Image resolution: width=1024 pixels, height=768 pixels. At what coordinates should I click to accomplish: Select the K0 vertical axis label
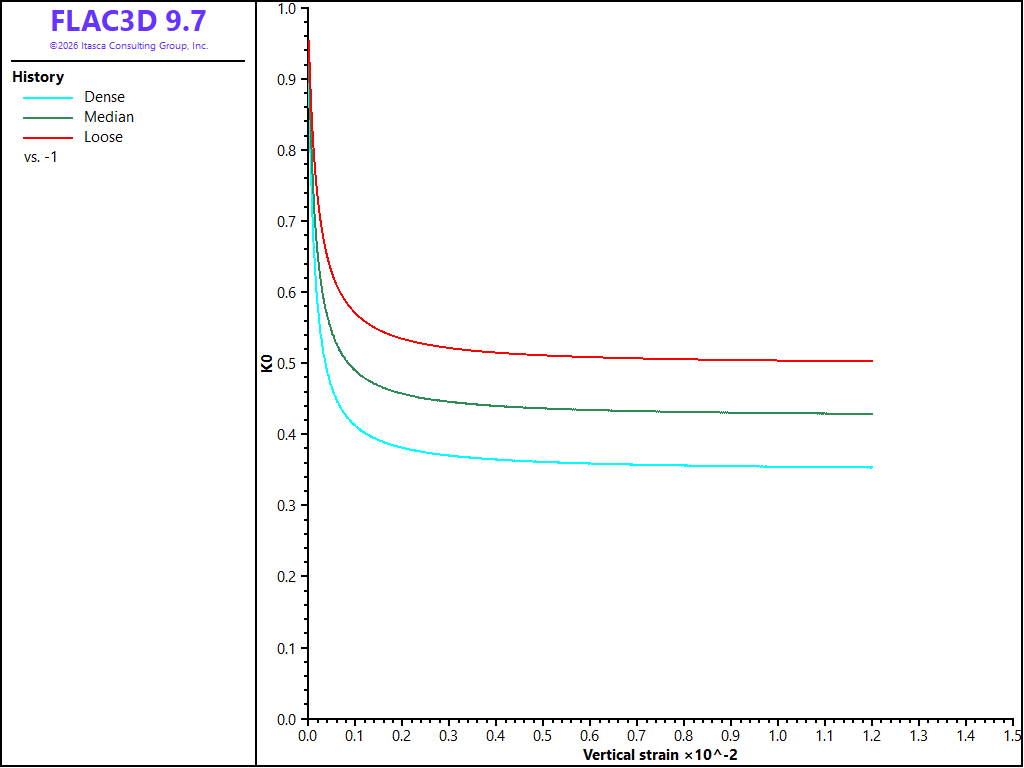click(266, 363)
